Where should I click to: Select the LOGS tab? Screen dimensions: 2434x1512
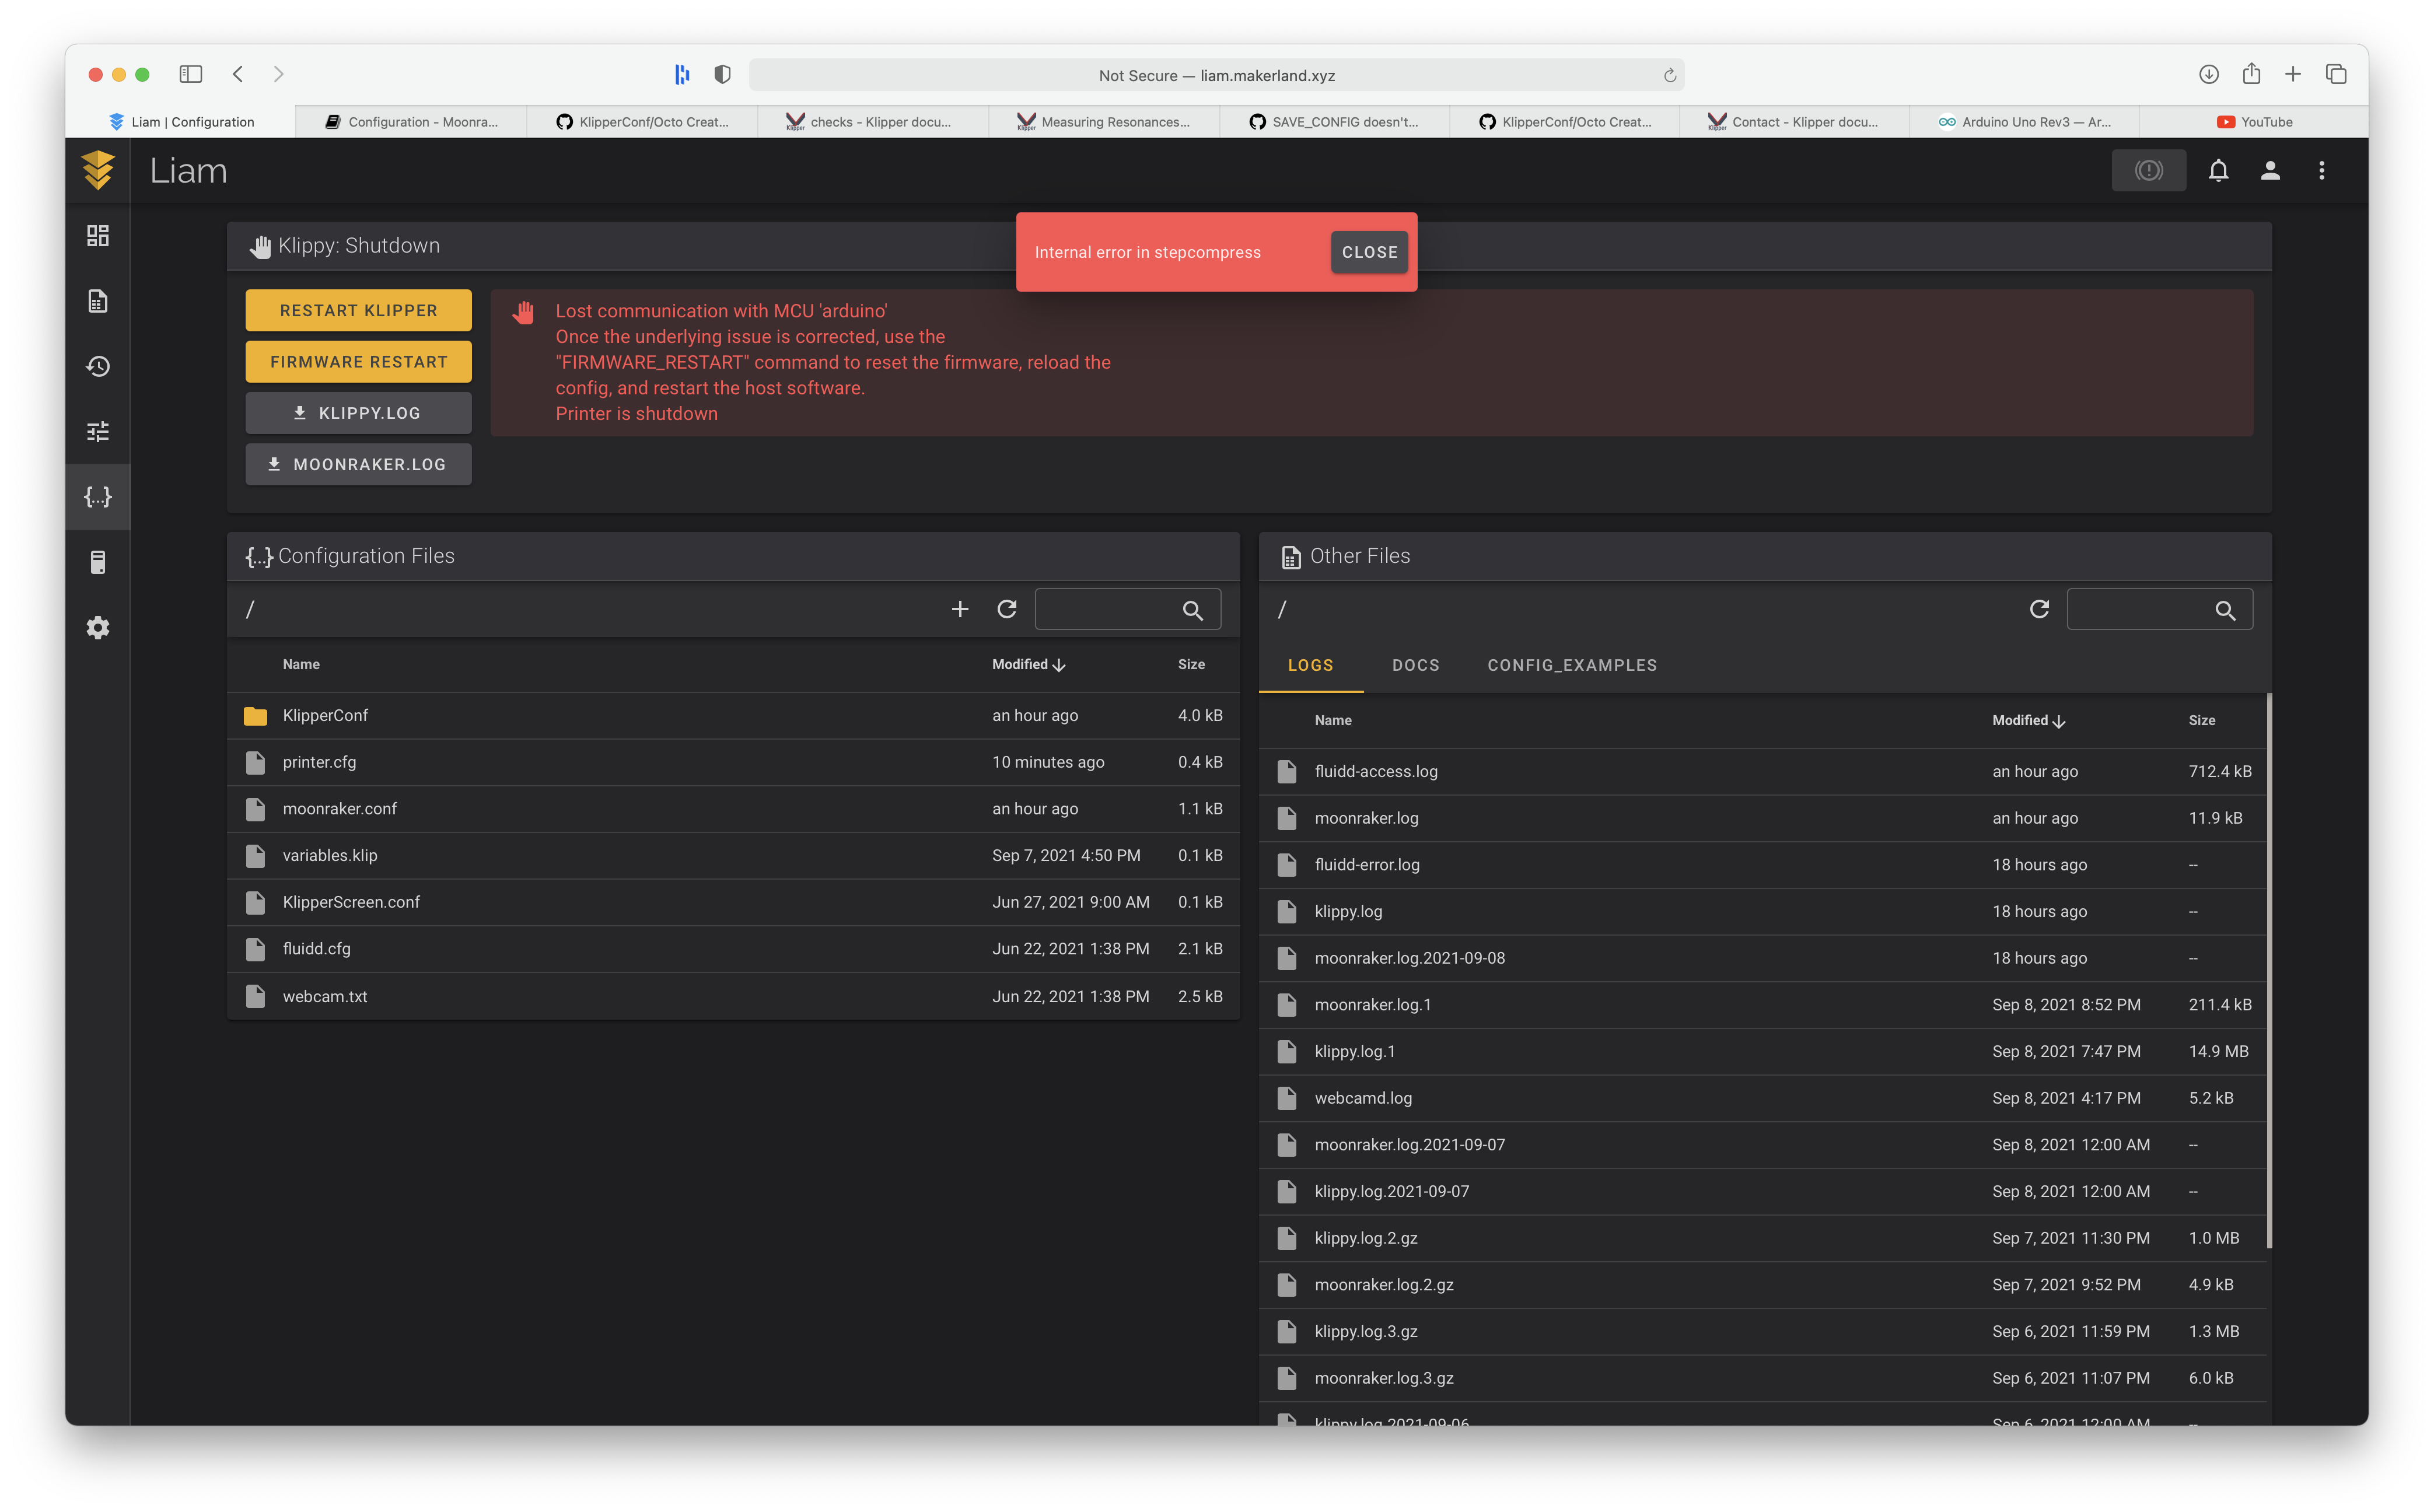pyautogui.click(x=1310, y=665)
